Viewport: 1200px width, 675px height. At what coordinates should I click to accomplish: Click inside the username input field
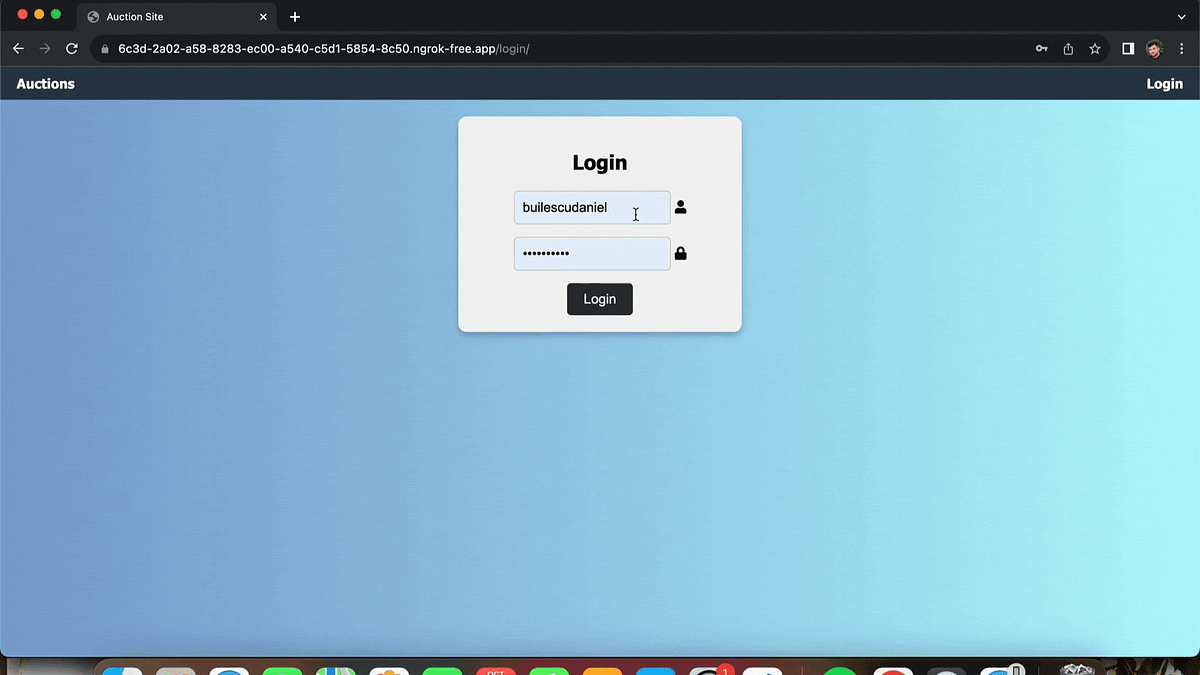coord(591,207)
